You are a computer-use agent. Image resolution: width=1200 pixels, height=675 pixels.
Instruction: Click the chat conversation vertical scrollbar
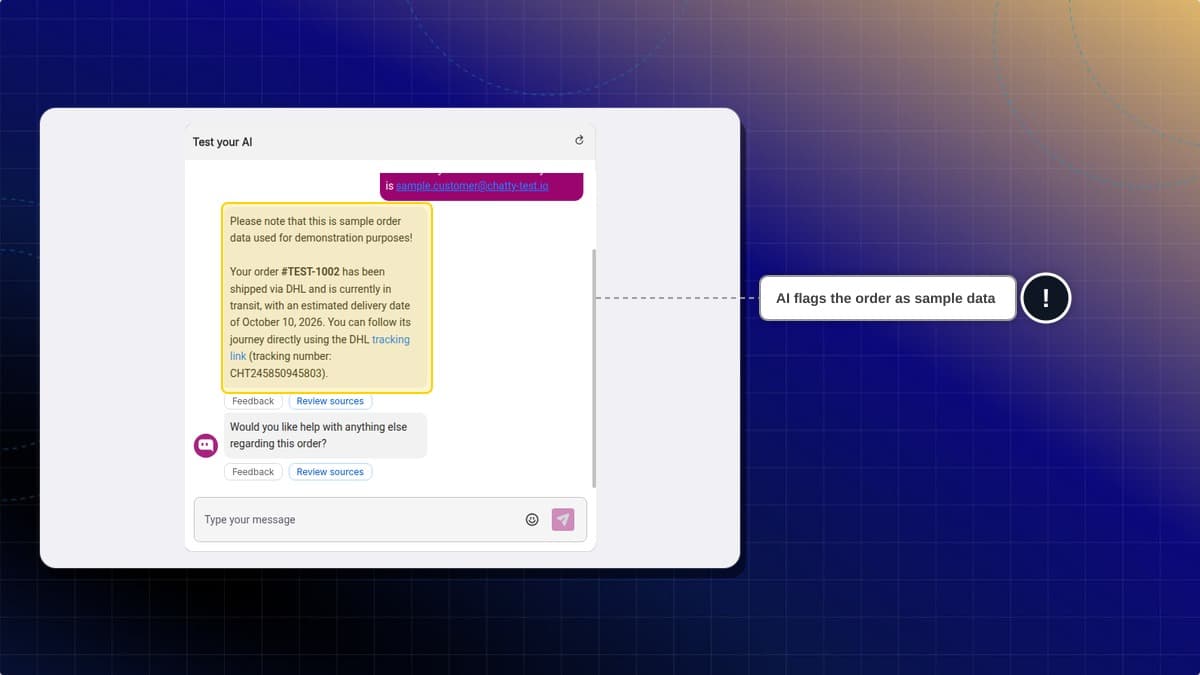594,368
